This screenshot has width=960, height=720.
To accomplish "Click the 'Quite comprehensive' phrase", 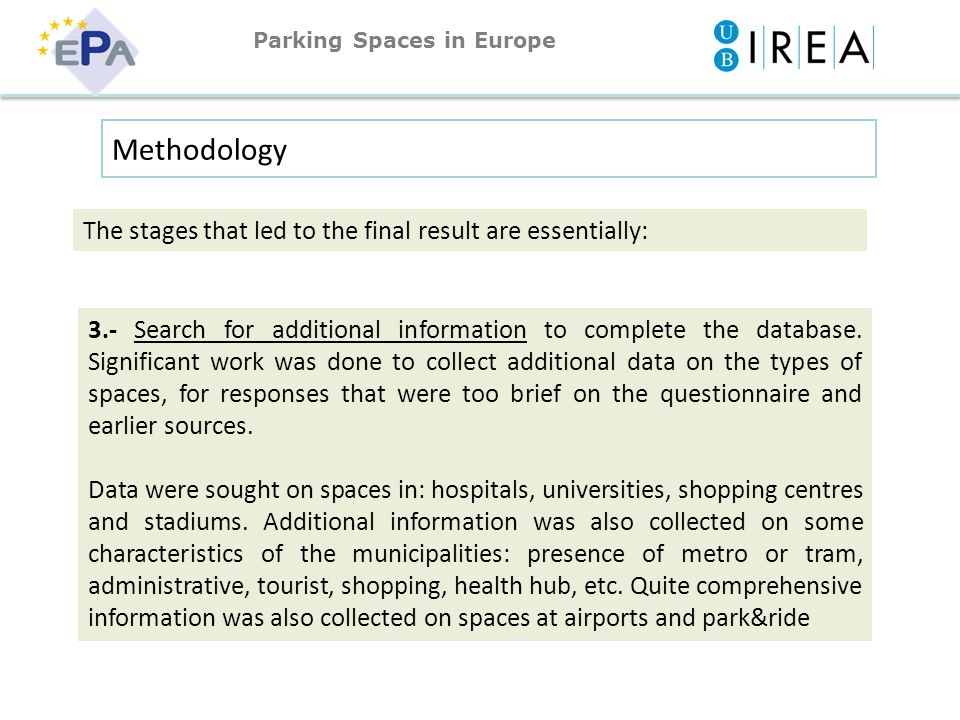I will click(746, 586).
